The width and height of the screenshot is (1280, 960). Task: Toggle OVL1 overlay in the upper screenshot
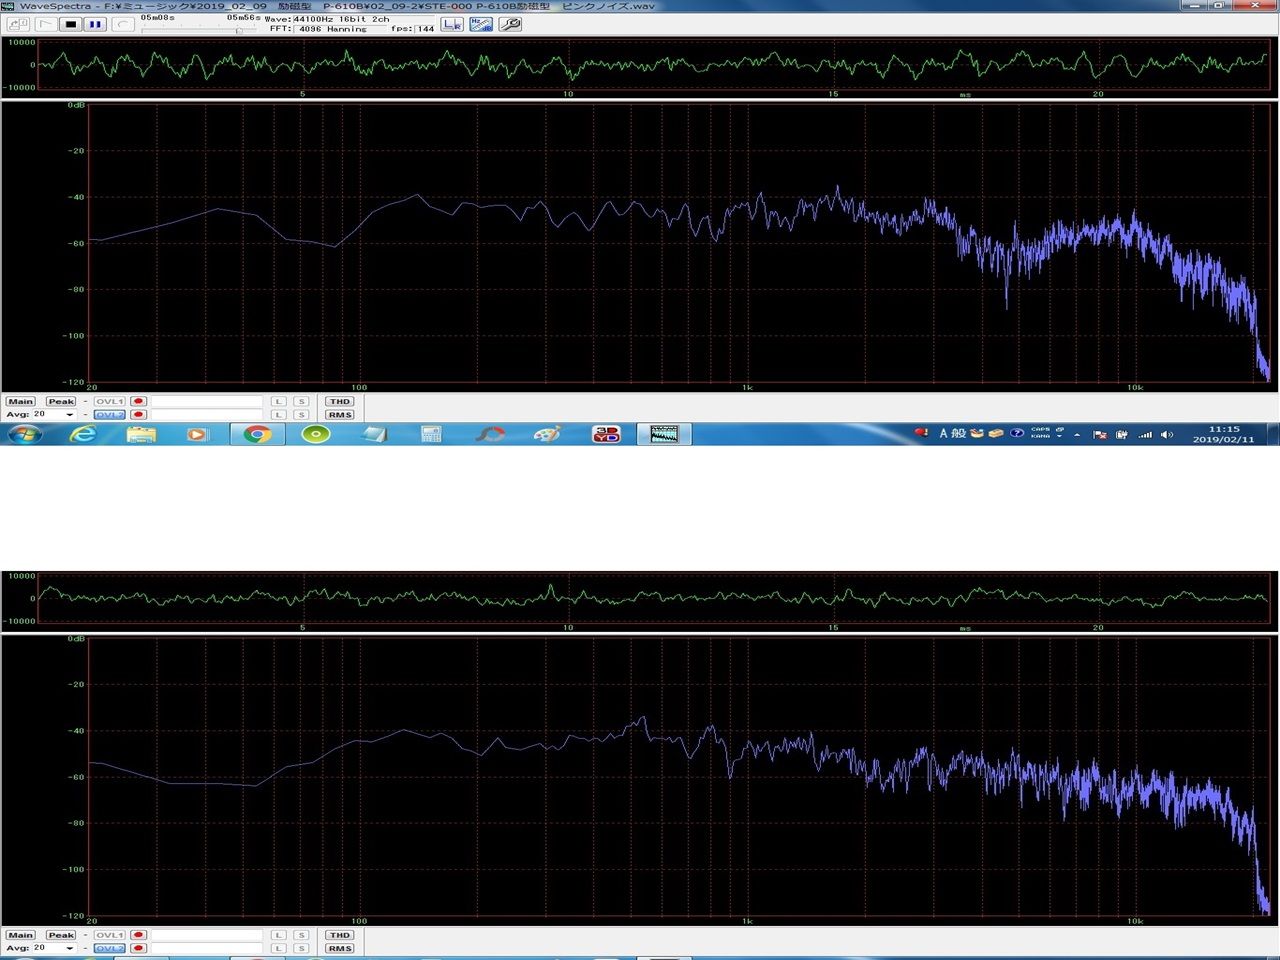110,402
